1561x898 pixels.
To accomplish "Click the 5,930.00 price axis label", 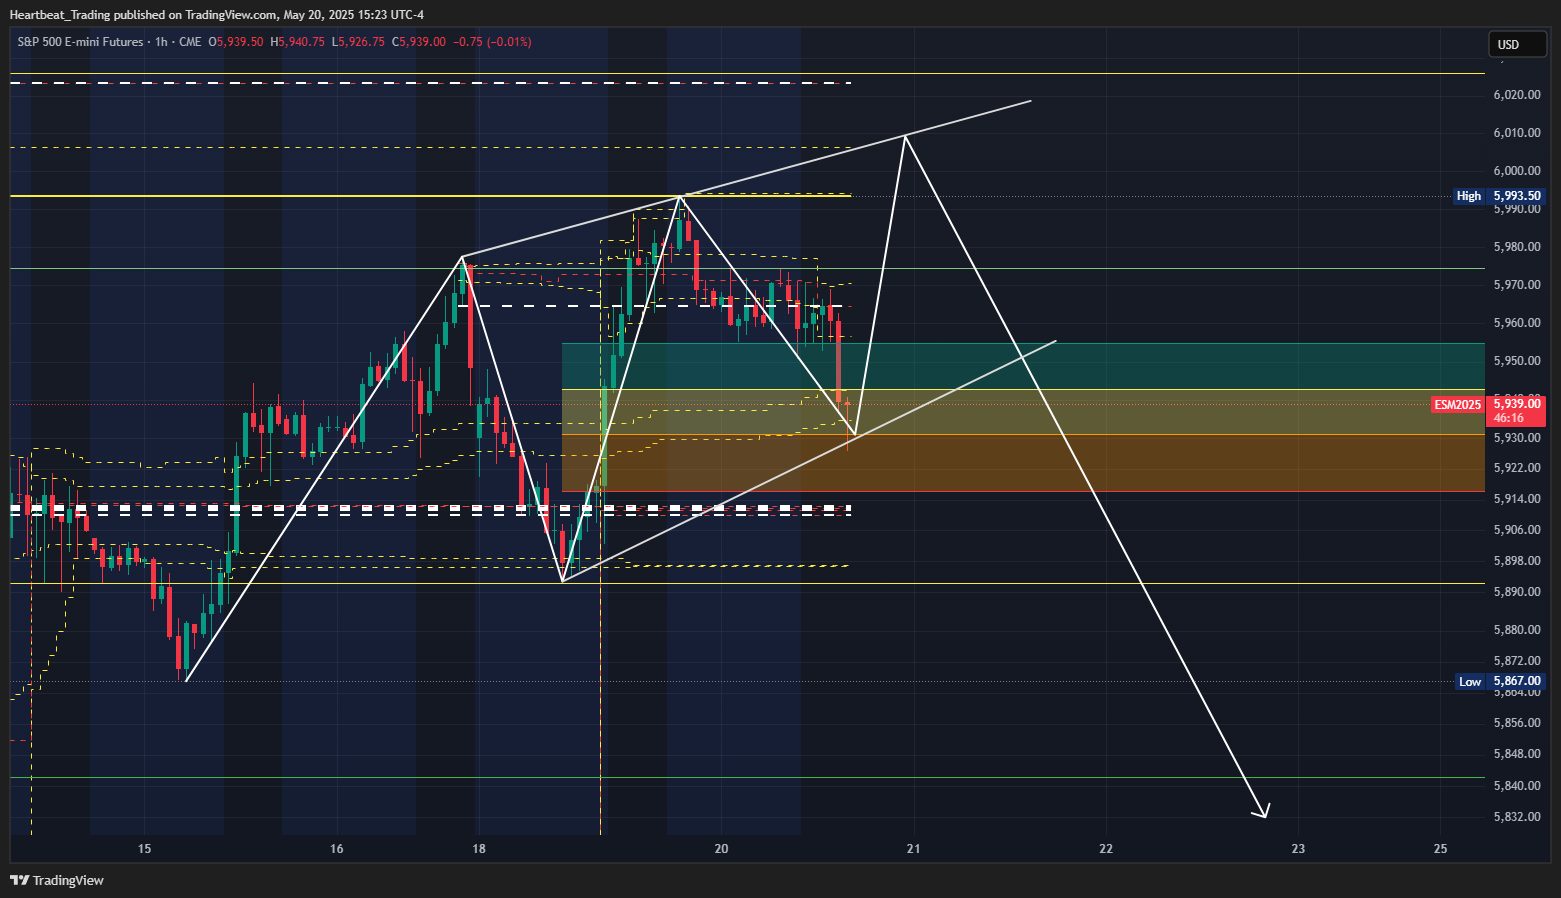I will tap(1516, 438).
